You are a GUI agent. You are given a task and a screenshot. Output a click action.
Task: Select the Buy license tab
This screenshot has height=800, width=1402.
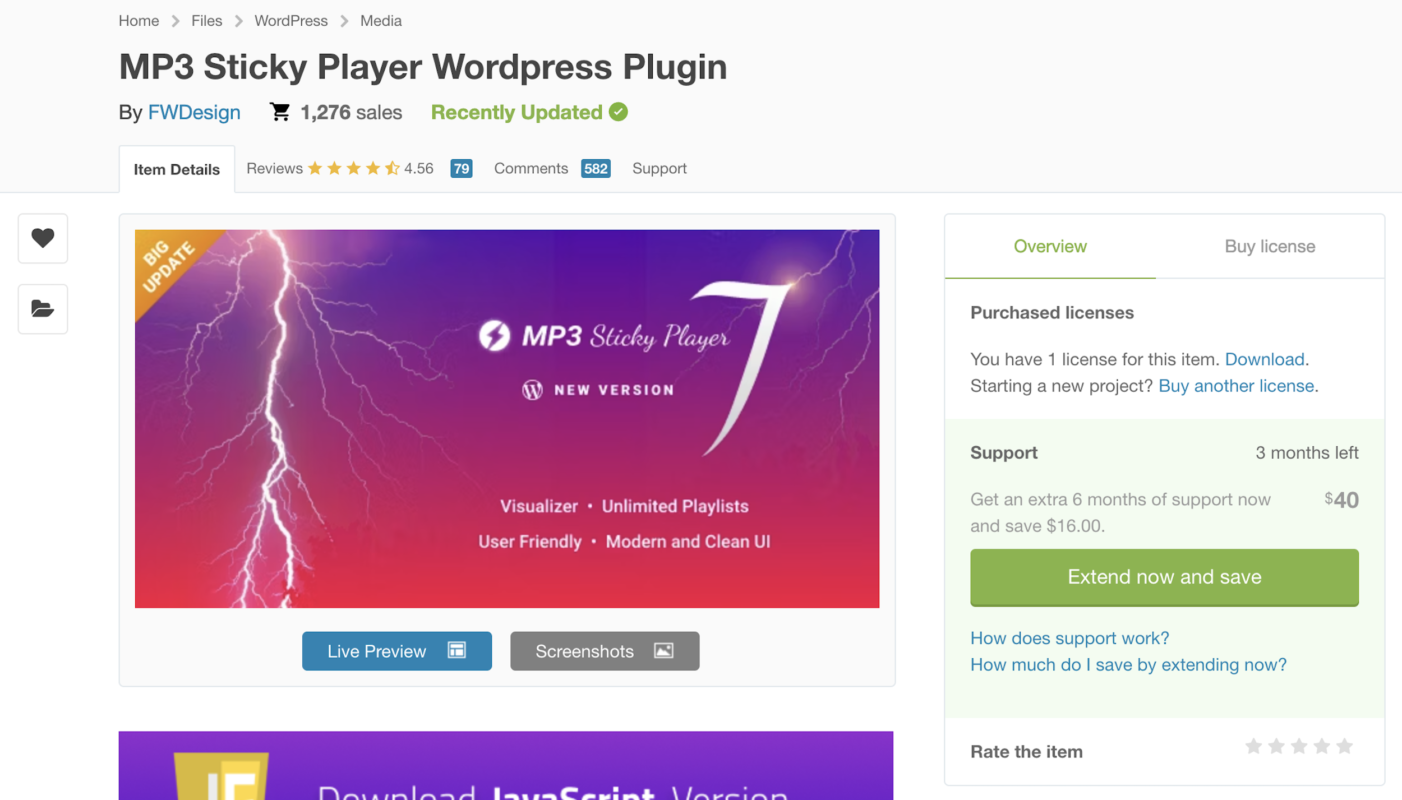1269,247
